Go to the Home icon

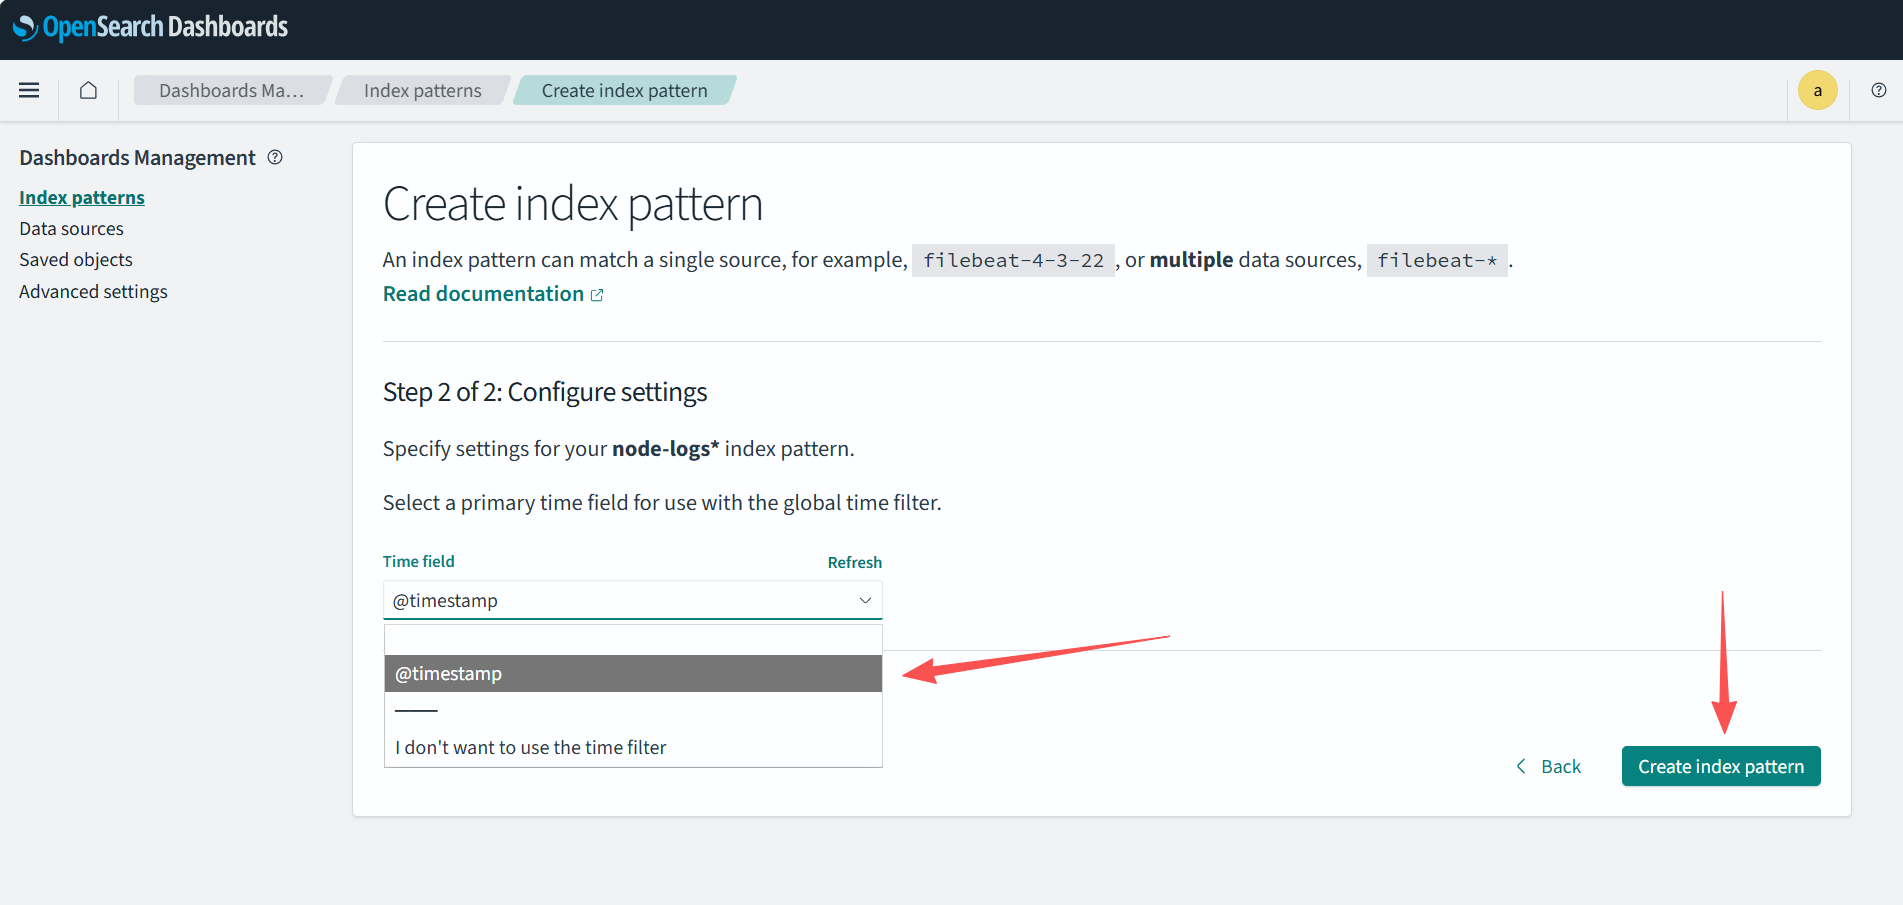(88, 90)
